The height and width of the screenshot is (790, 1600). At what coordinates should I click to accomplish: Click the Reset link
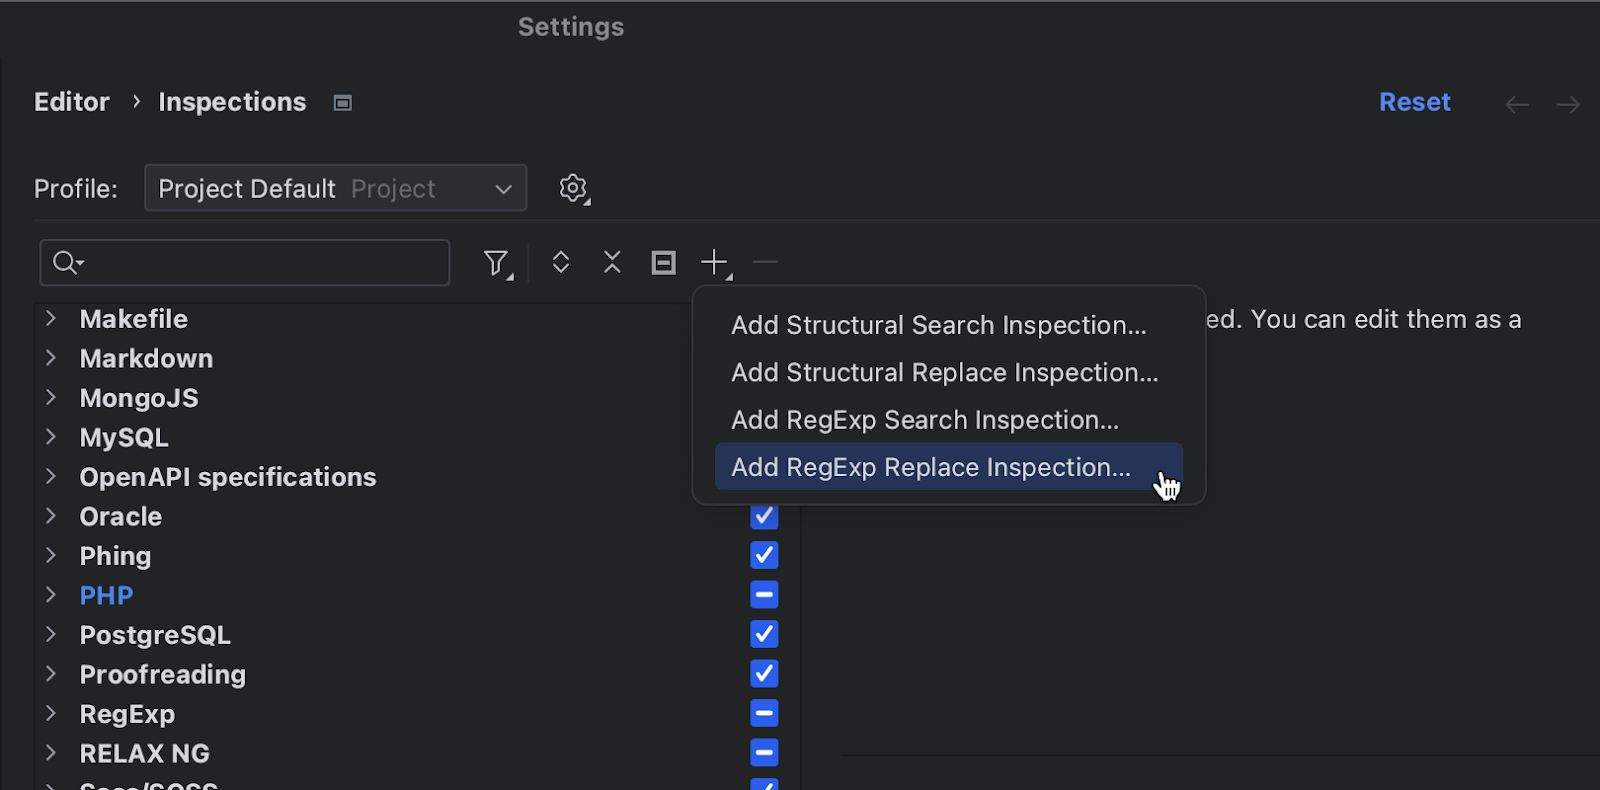tap(1414, 102)
